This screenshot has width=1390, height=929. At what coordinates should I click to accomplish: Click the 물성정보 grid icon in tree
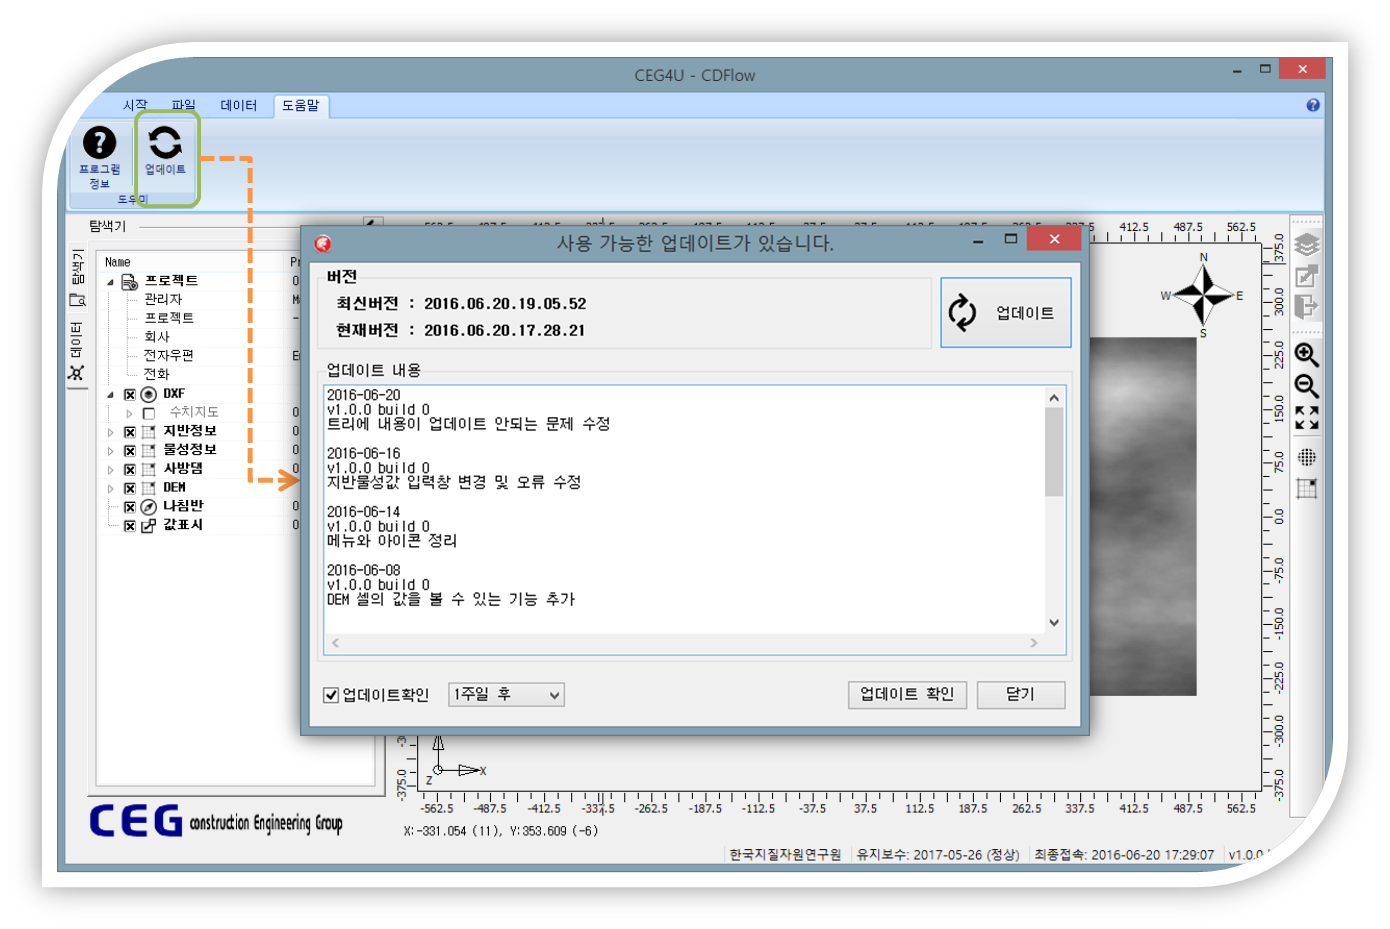149,451
